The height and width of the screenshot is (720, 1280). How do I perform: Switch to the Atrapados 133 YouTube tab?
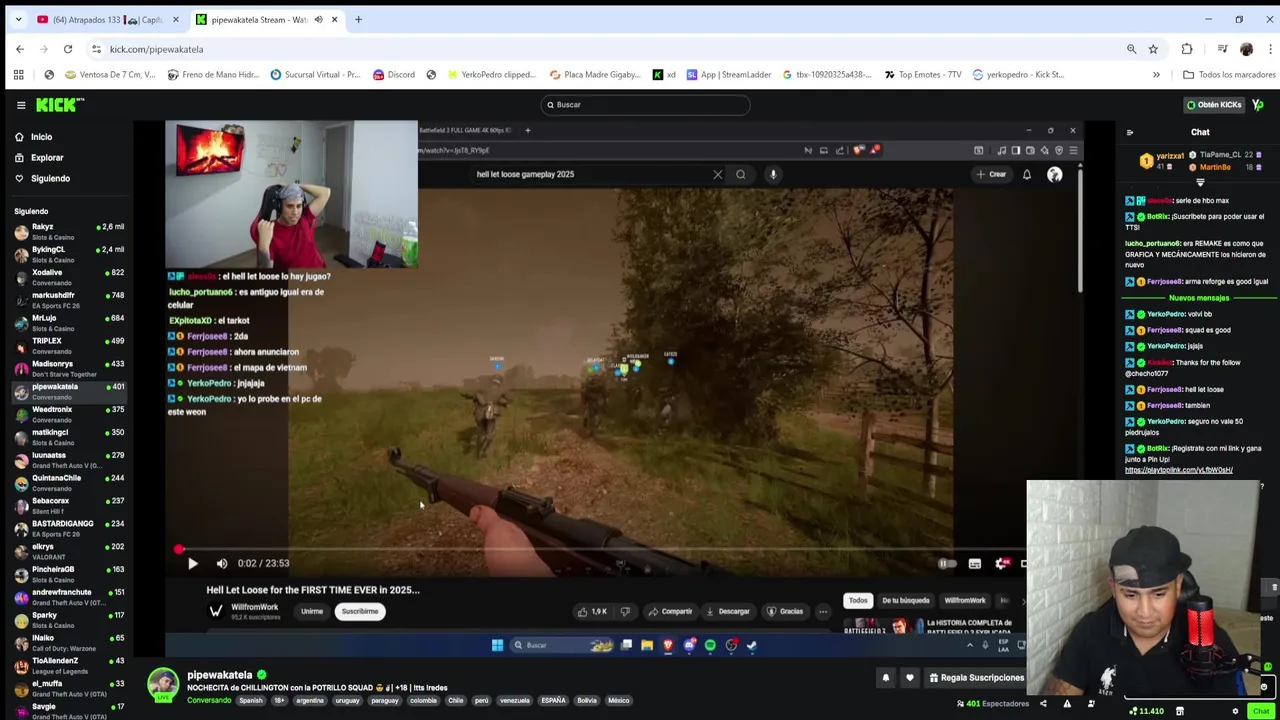(x=108, y=20)
